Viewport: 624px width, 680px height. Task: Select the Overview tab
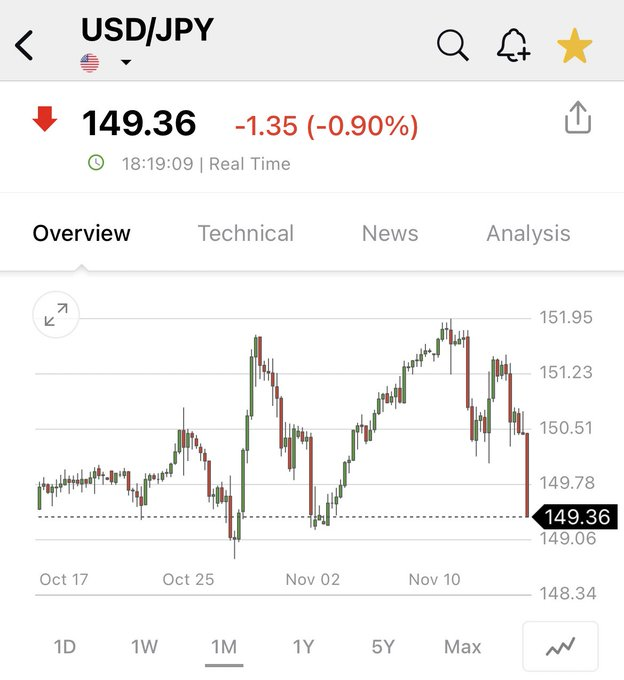pyautogui.click(x=81, y=233)
